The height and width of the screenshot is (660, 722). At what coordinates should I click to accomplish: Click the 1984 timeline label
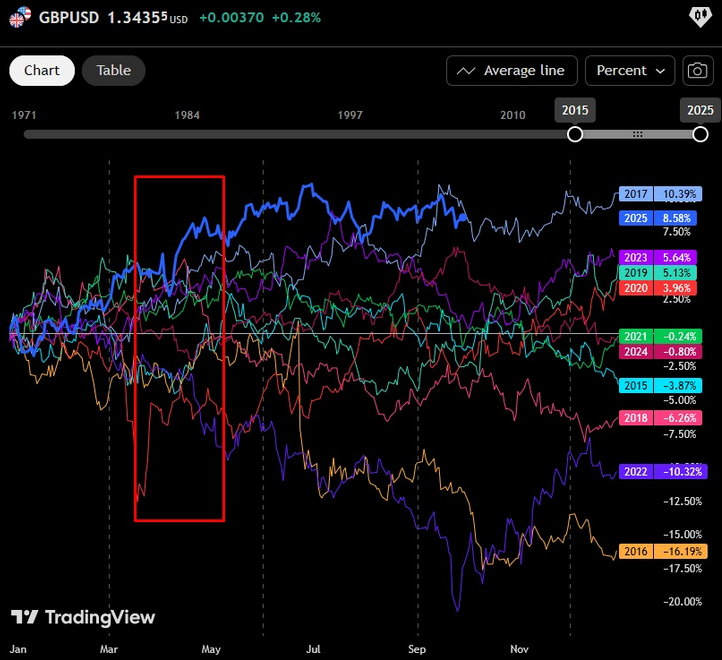coord(187,115)
